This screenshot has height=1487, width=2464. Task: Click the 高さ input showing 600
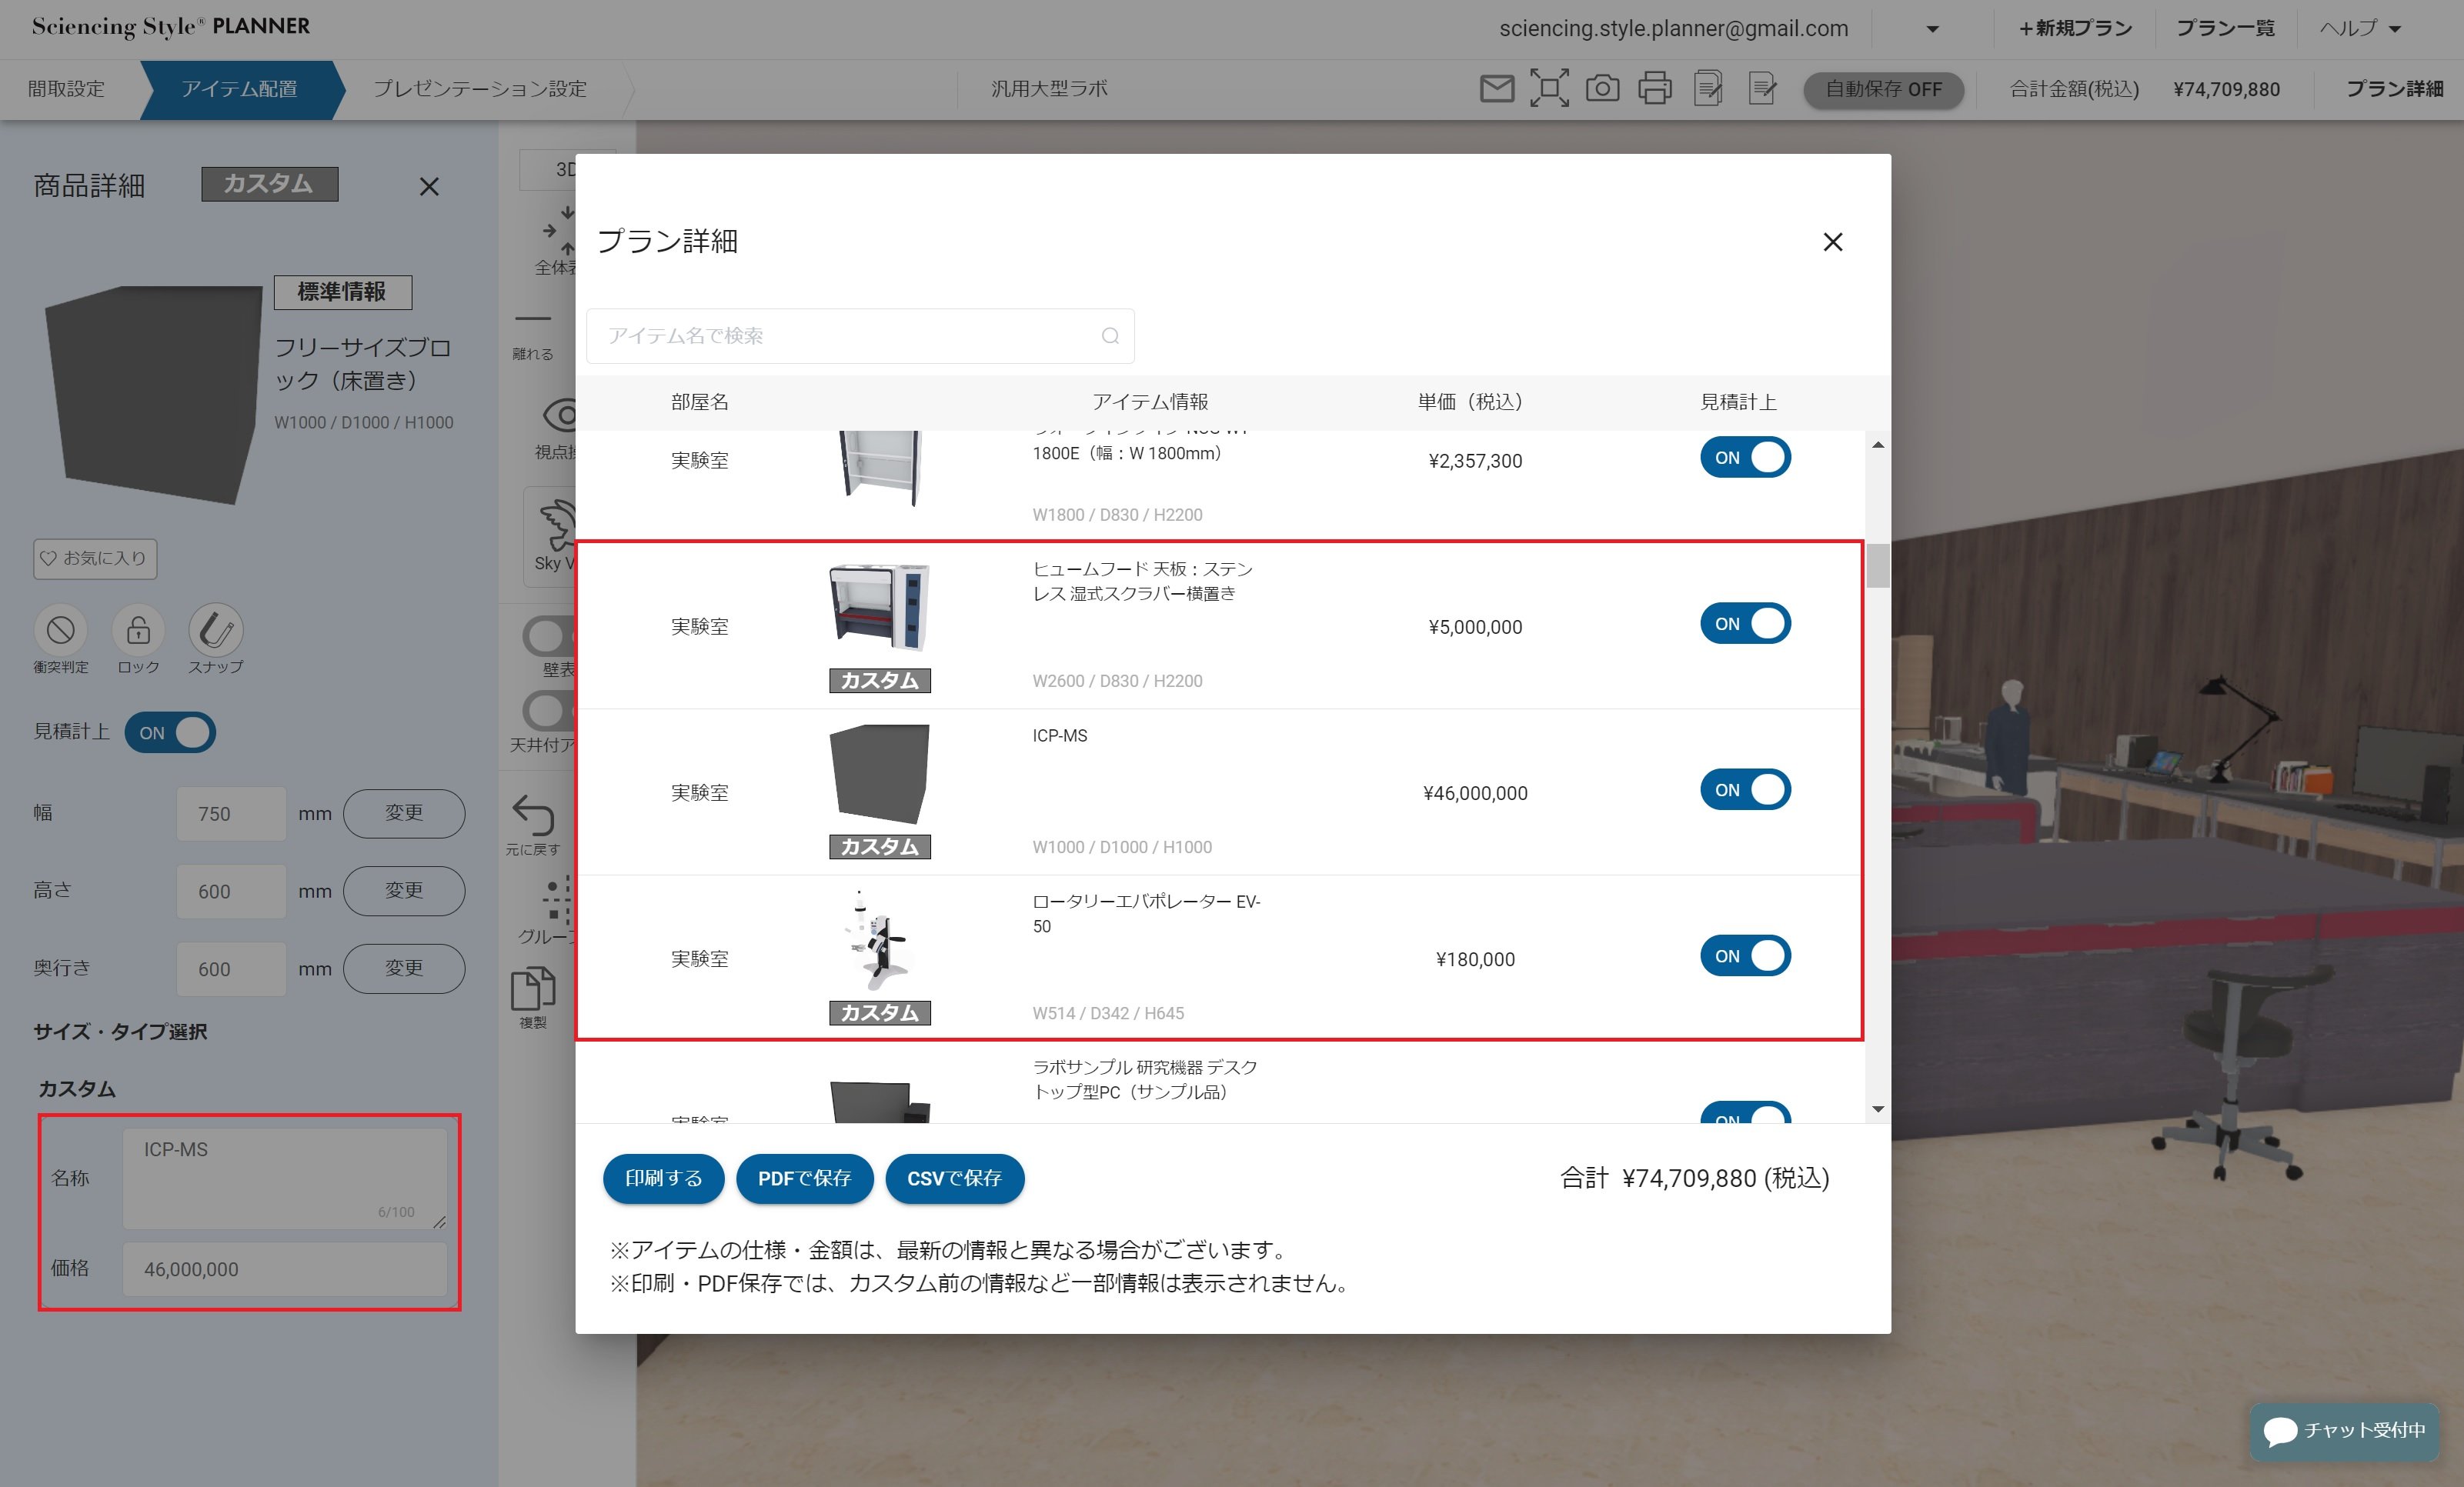pyautogui.click(x=231, y=891)
